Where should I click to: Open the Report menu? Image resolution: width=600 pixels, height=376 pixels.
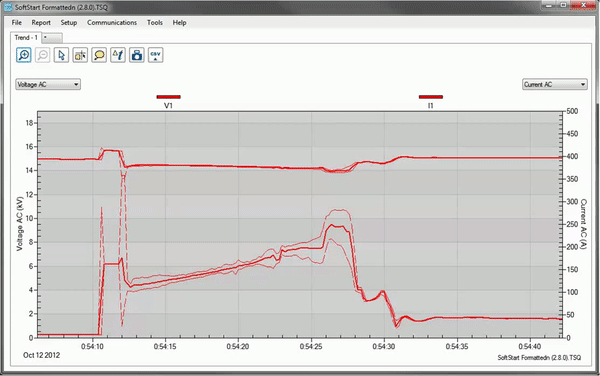[x=41, y=23]
